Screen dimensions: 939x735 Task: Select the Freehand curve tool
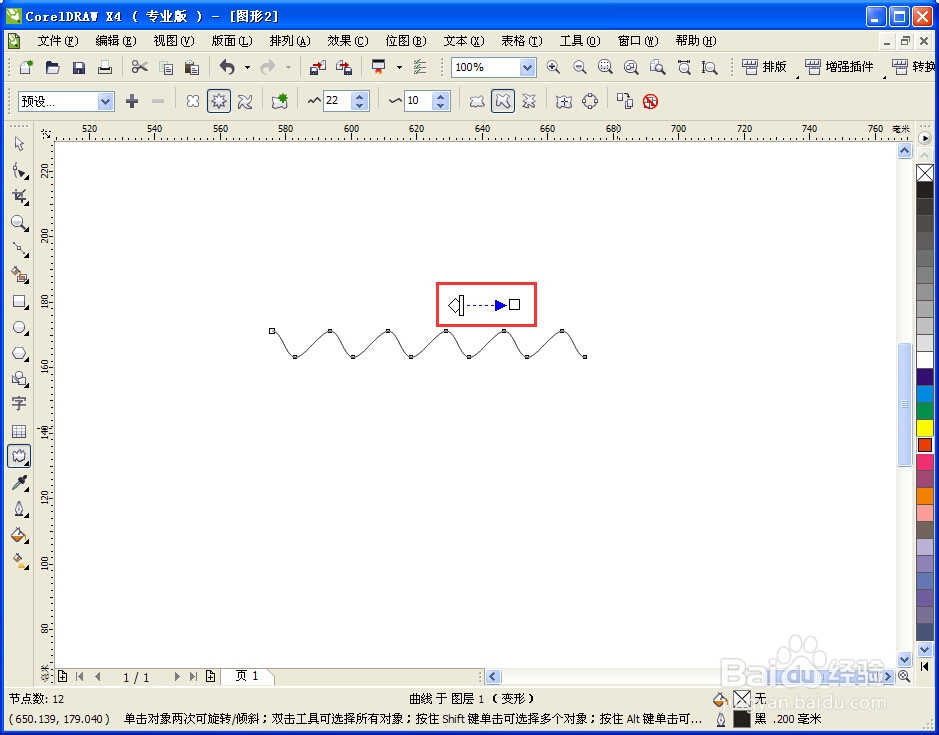tap(19, 249)
